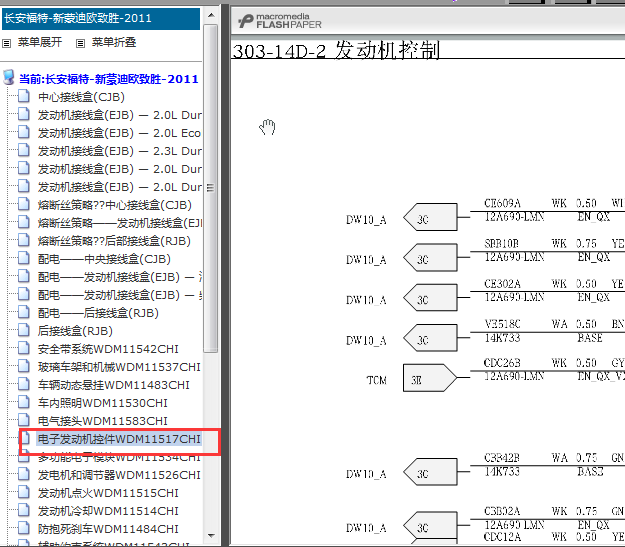Click the Macromedia FlashPaper logo
625x547 pixels.
point(280,21)
